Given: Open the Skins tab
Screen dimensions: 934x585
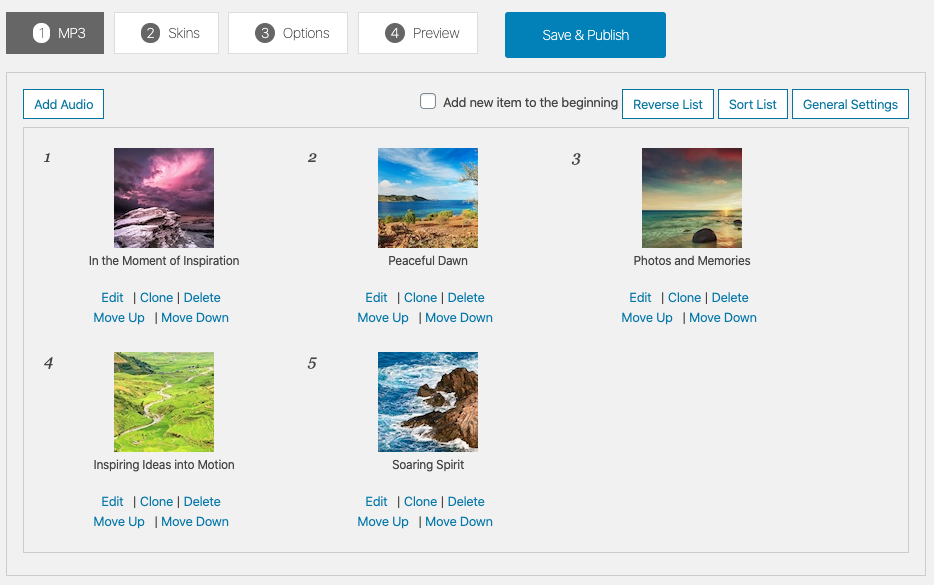Looking at the screenshot, I should tap(170, 33).
